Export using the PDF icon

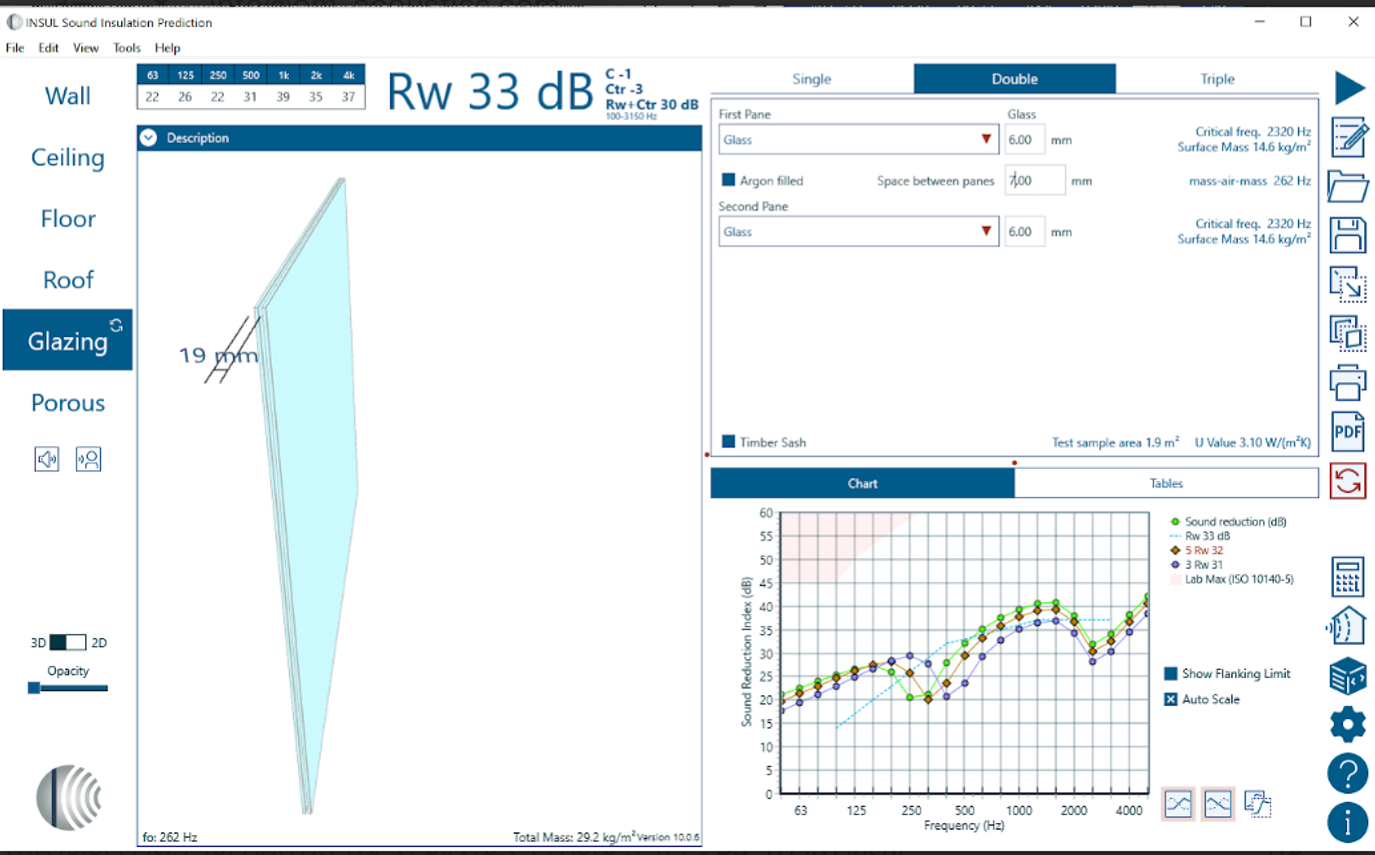(1348, 431)
